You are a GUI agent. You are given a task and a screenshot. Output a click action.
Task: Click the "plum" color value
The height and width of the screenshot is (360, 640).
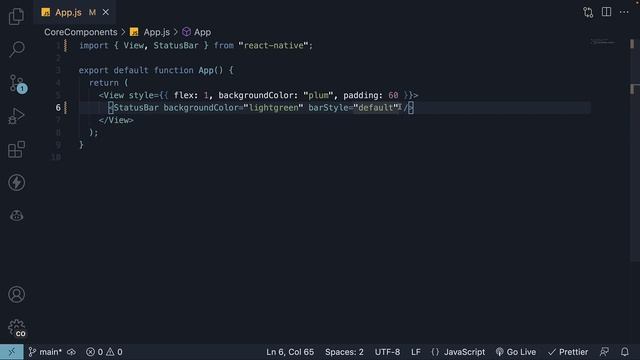(x=318, y=95)
